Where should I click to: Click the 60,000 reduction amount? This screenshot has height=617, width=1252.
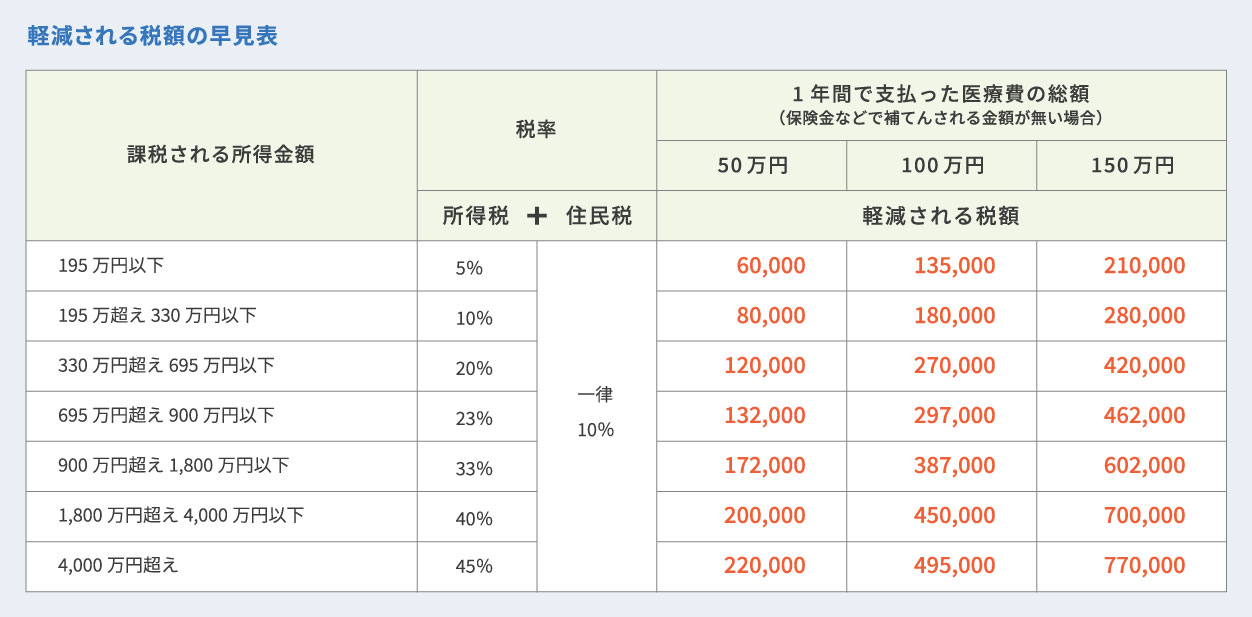pyautogui.click(x=771, y=266)
